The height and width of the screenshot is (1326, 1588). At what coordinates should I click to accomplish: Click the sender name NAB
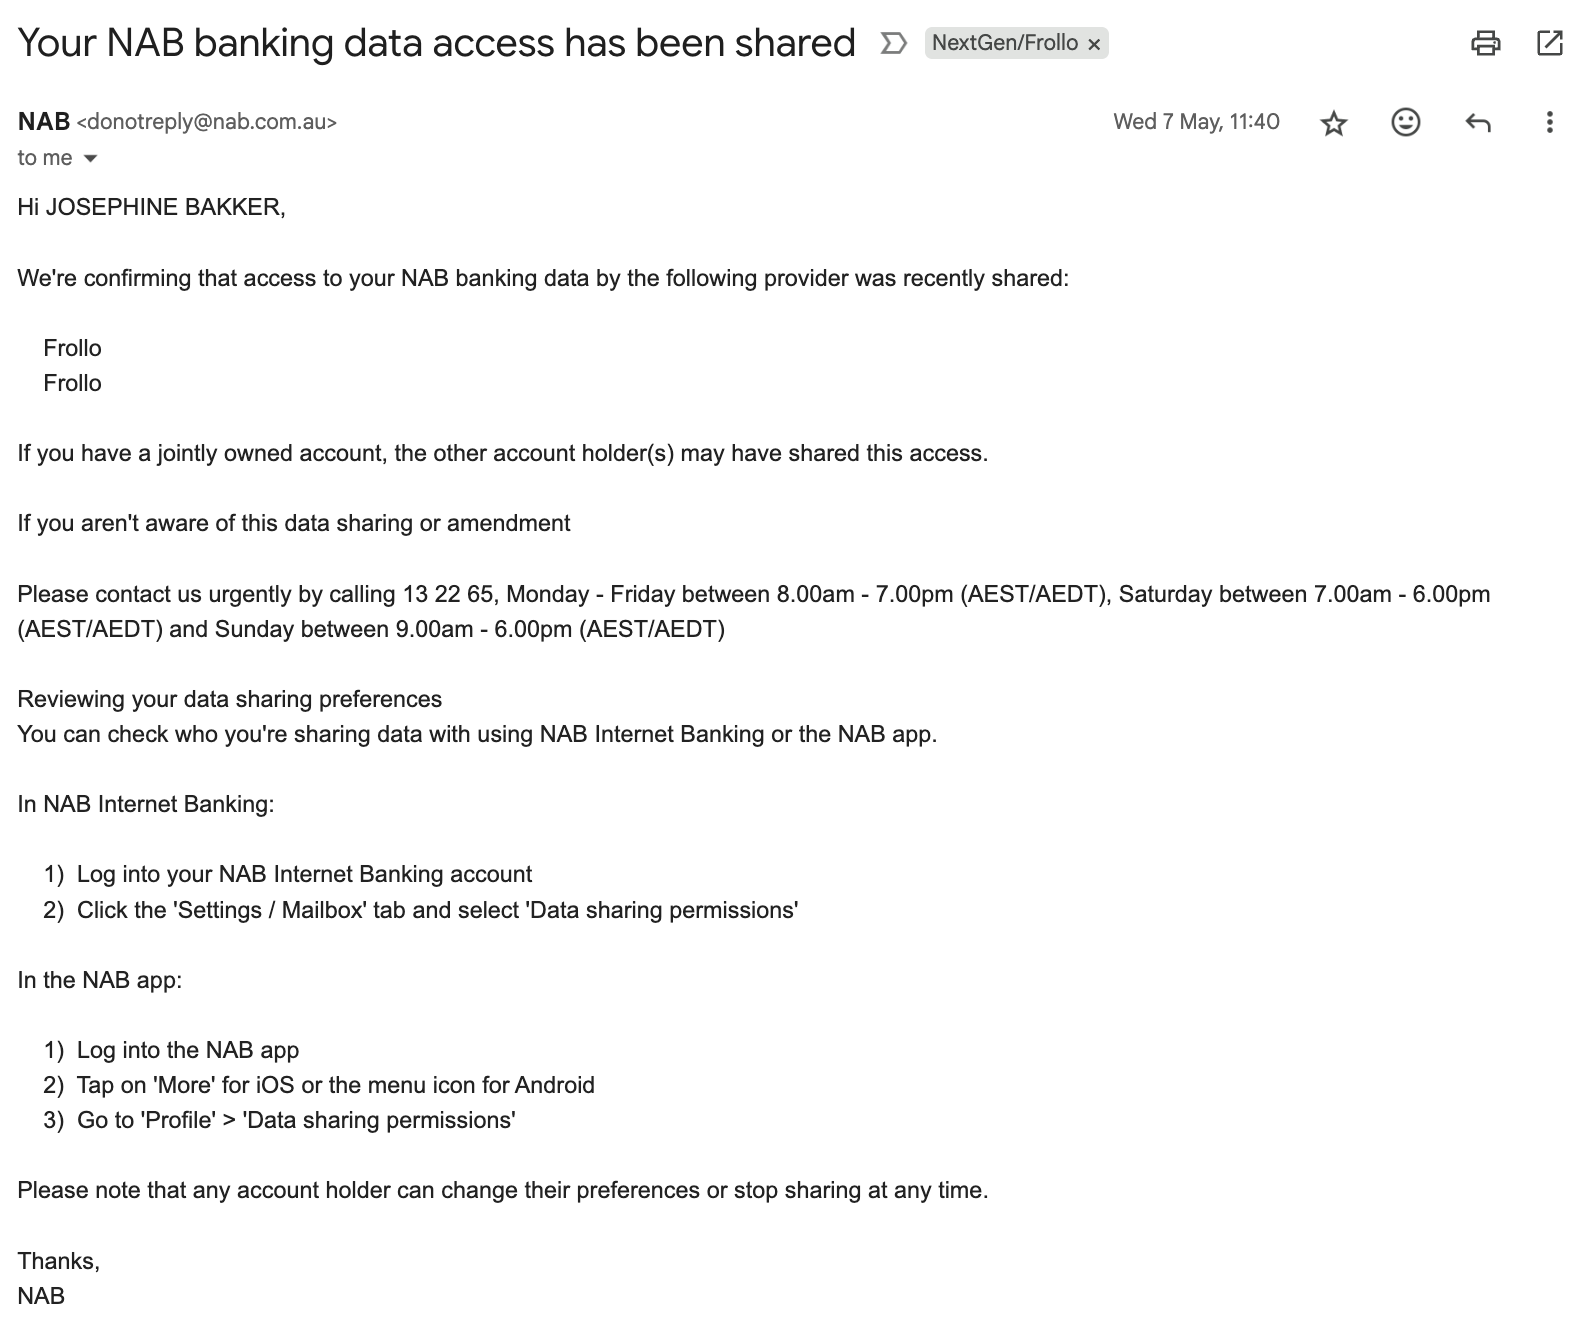44,121
